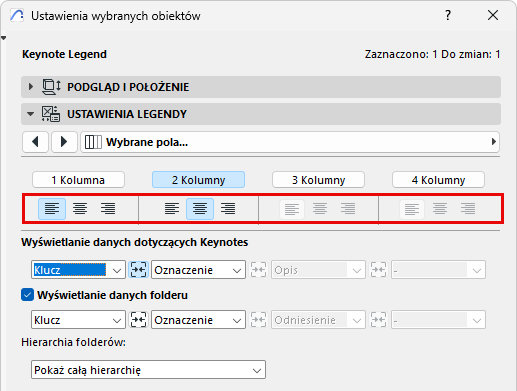This screenshot has height=391, width=517.
Task: Toggle merge between Keynotes Oznaczenie and Opis
Action: coord(258,270)
